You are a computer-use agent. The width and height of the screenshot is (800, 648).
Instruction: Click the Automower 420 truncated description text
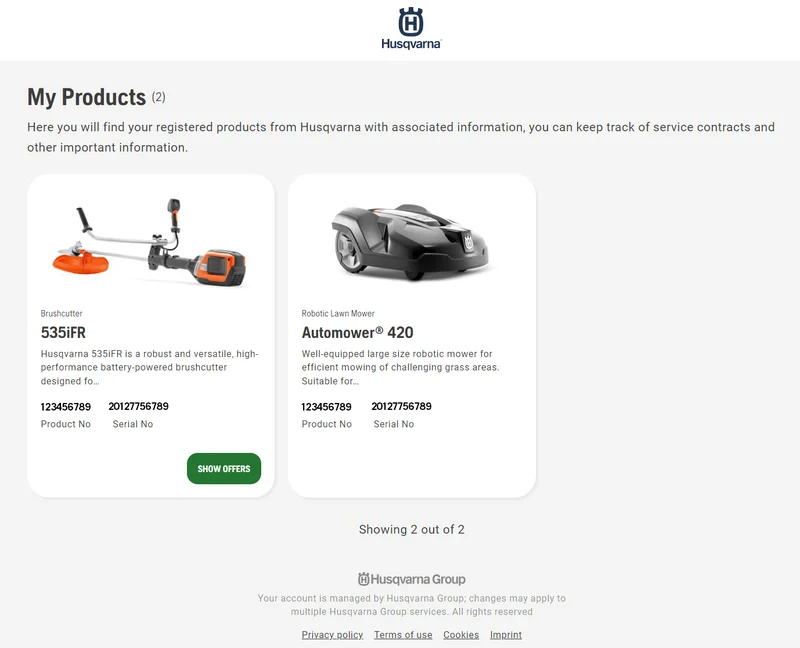click(x=400, y=367)
